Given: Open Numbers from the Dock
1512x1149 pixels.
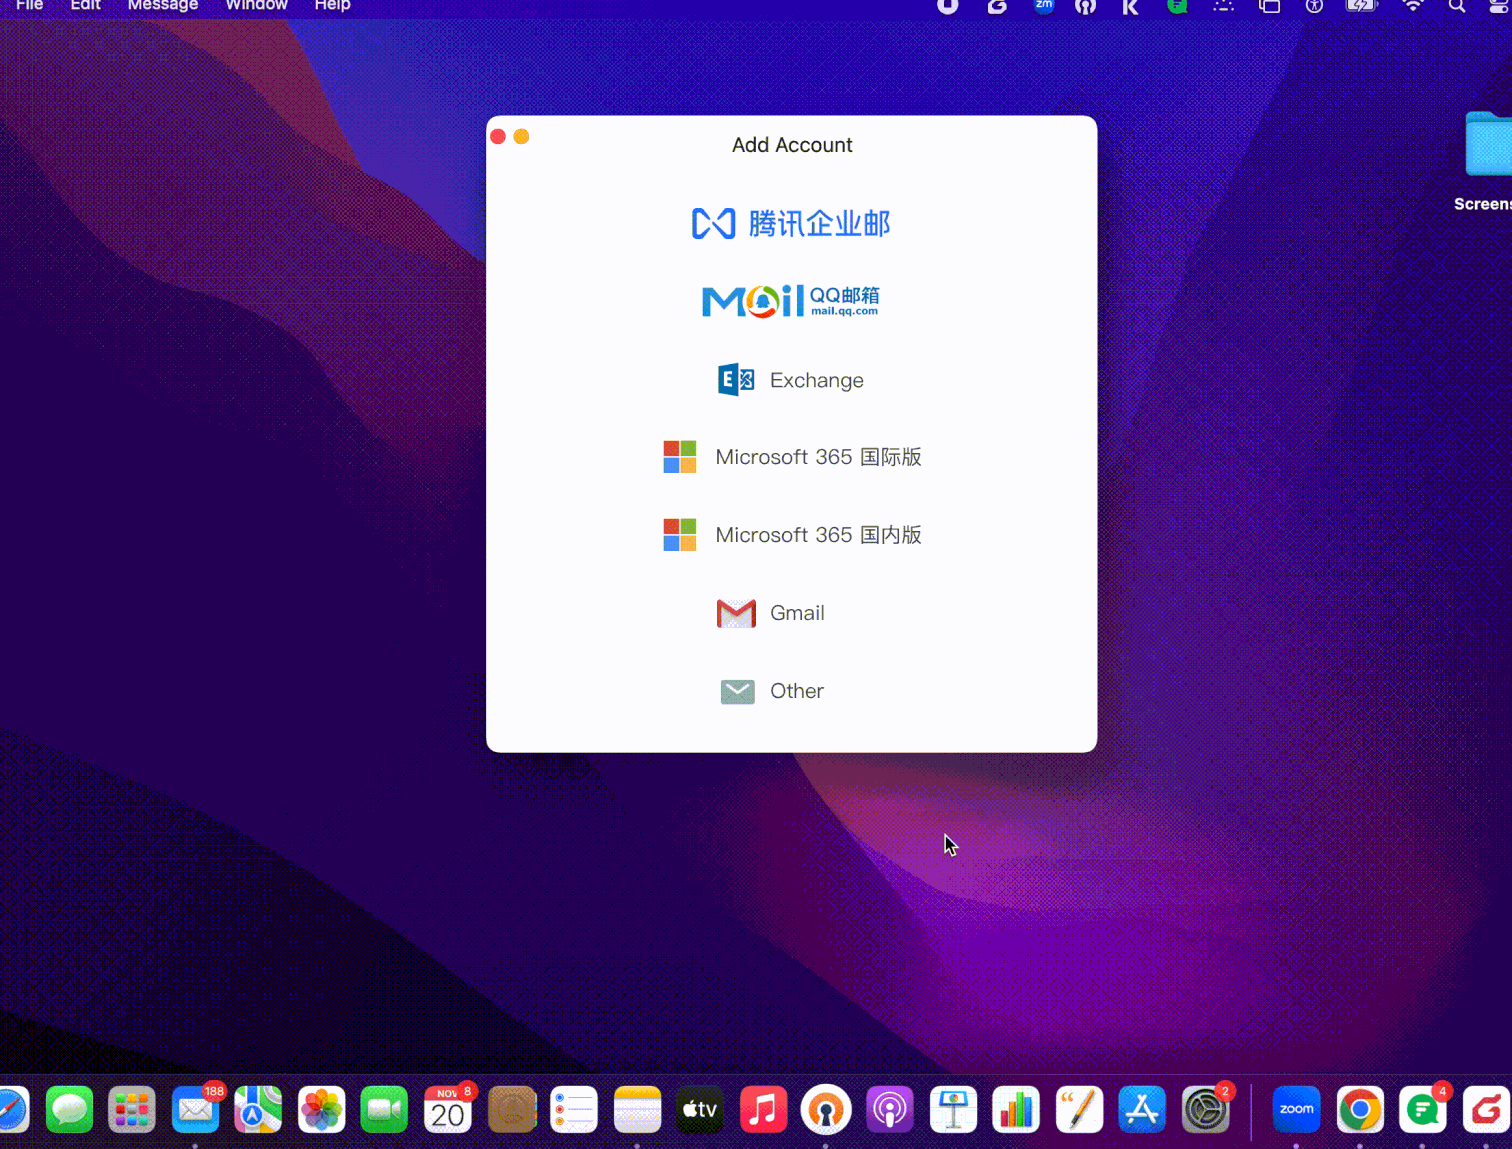Looking at the screenshot, I should click(1016, 1110).
